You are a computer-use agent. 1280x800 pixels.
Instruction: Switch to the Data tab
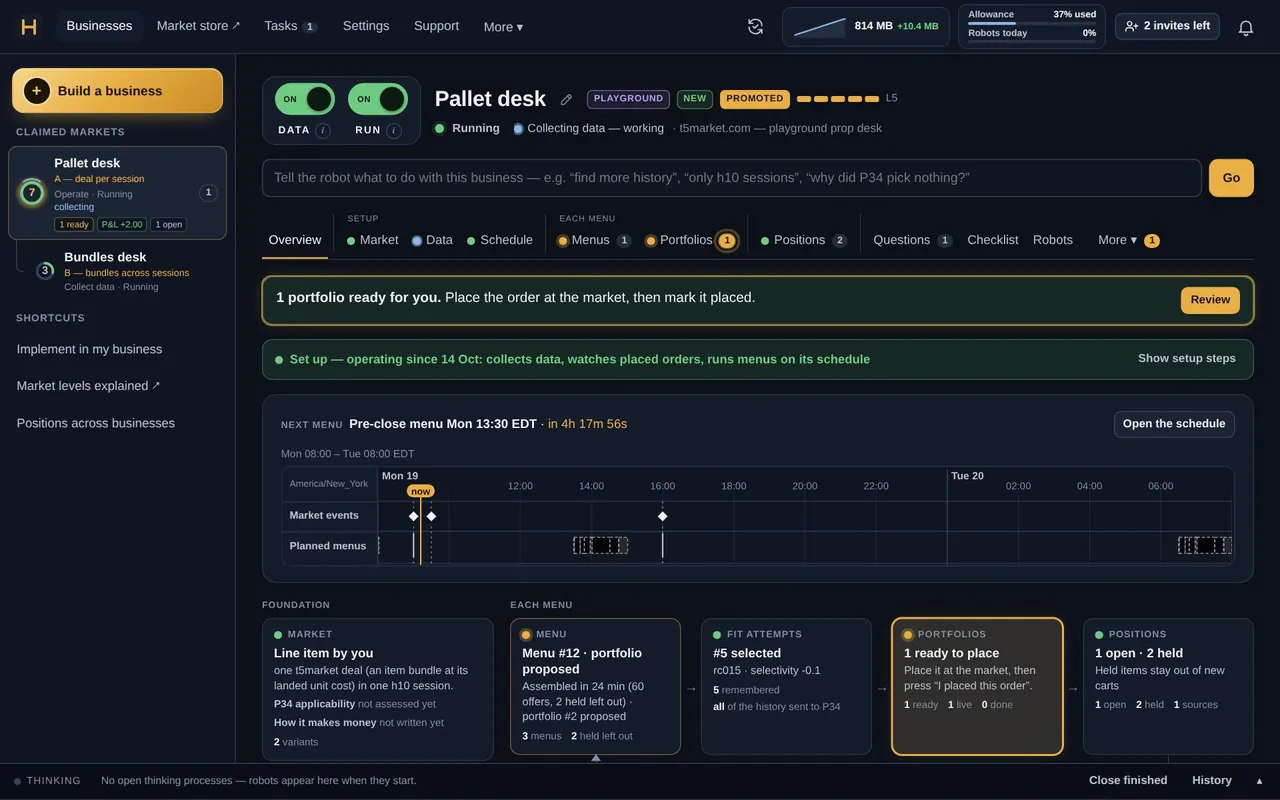[432, 240]
